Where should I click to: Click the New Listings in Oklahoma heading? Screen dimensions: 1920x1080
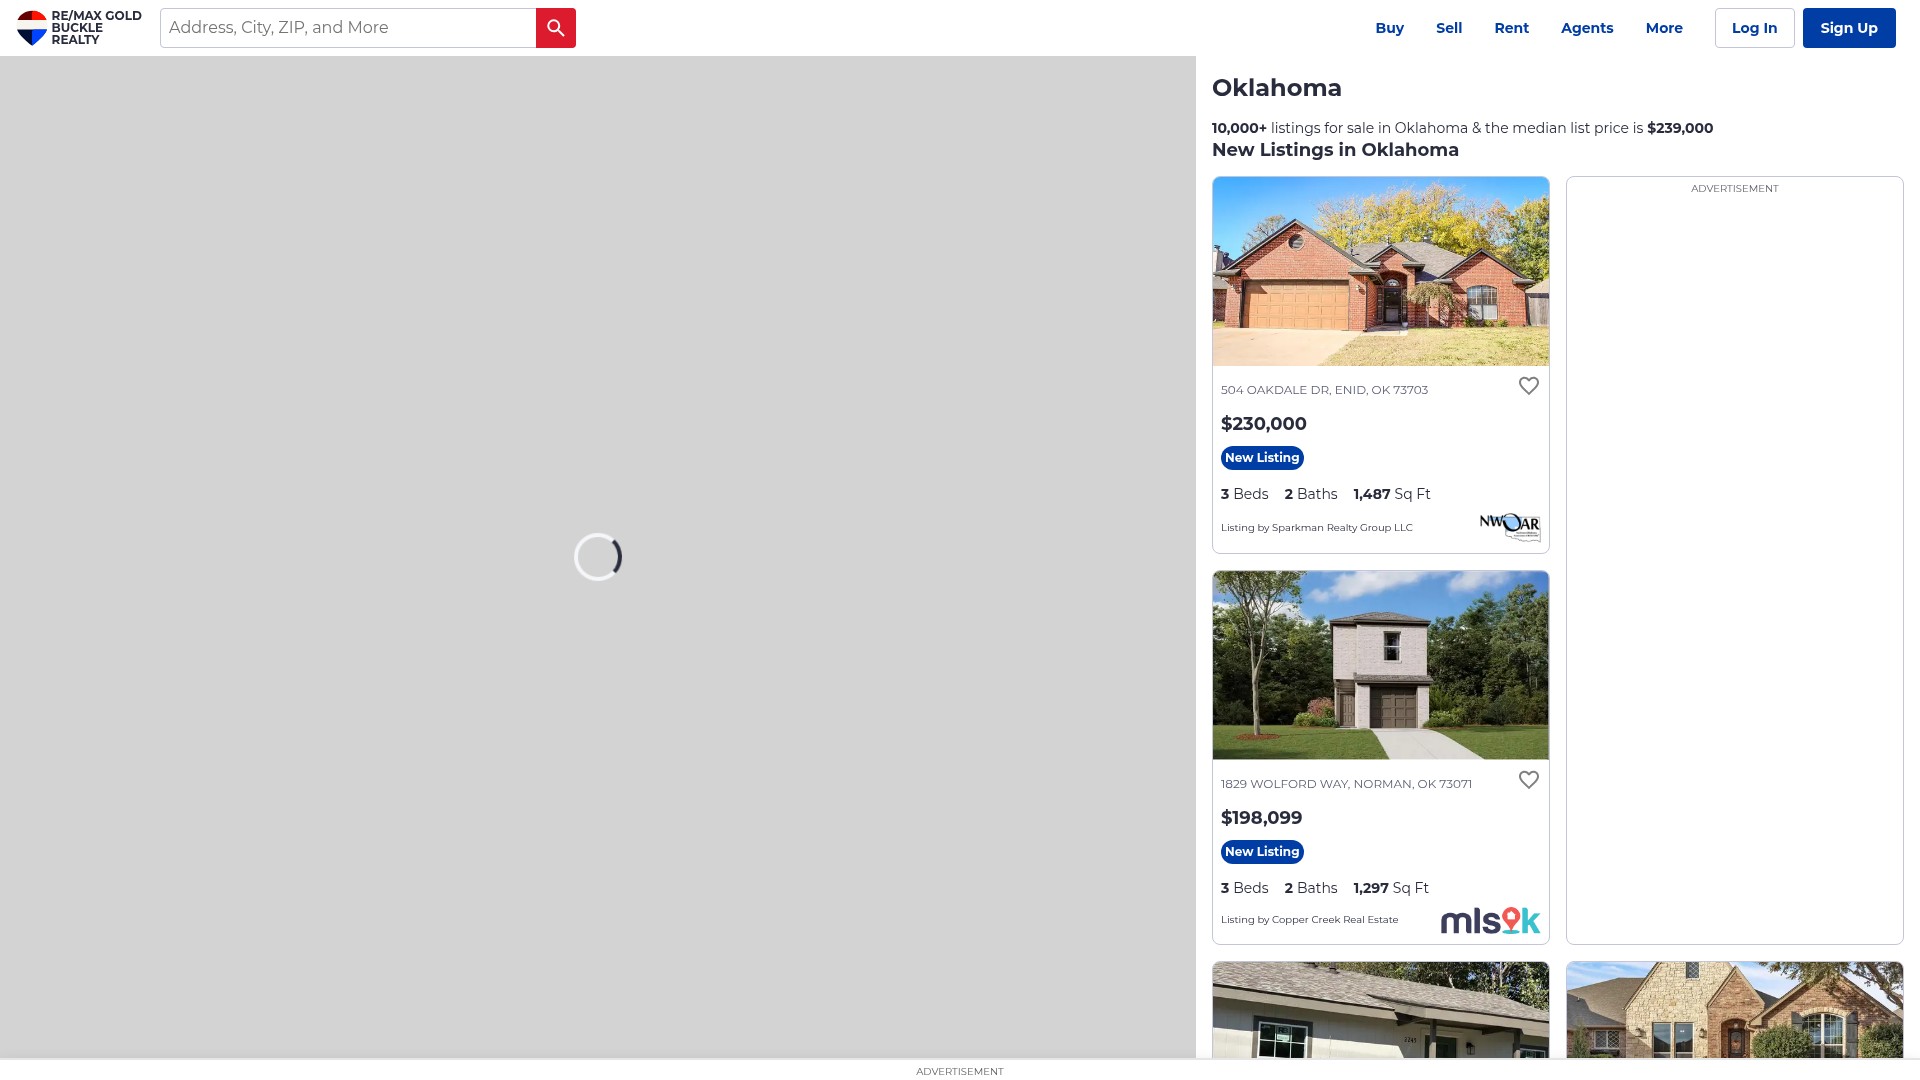1335,150
